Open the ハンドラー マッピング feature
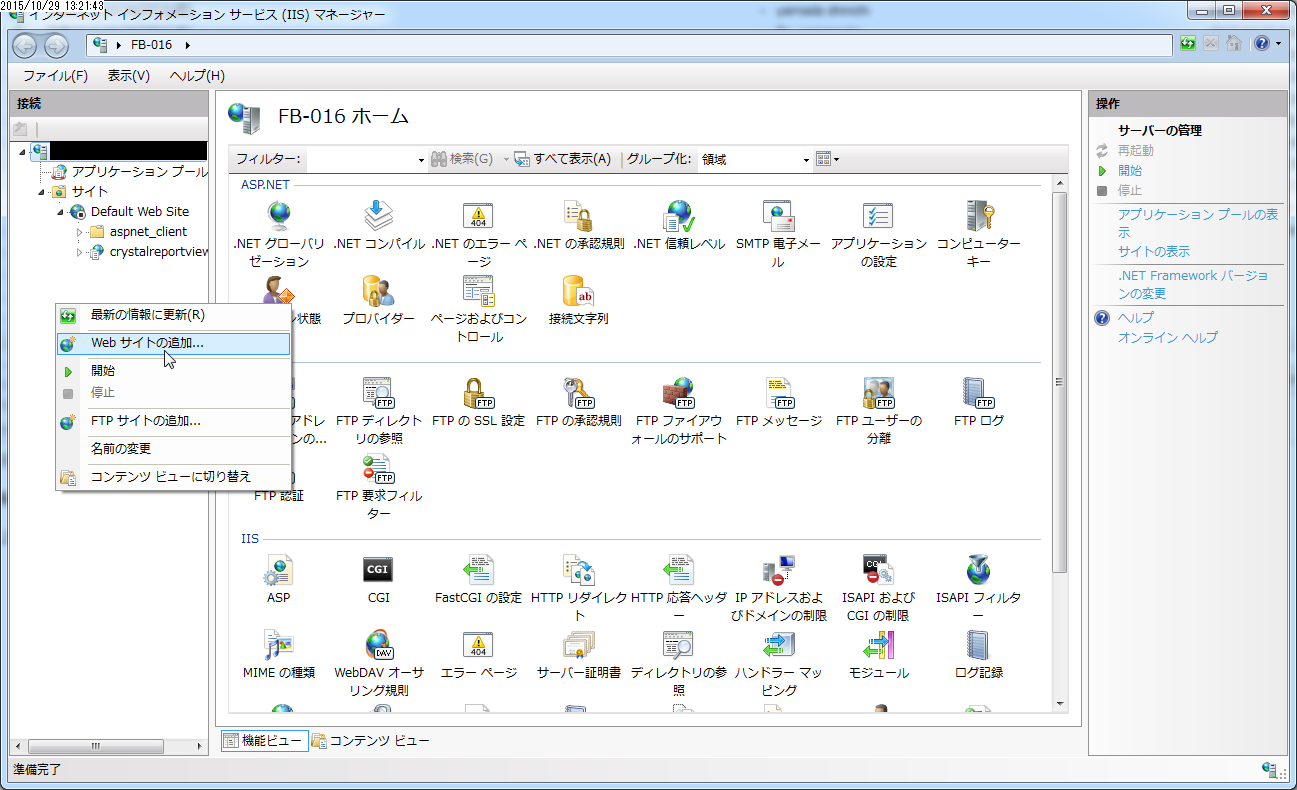The width and height of the screenshot is (1297, 790). [778, 663]
